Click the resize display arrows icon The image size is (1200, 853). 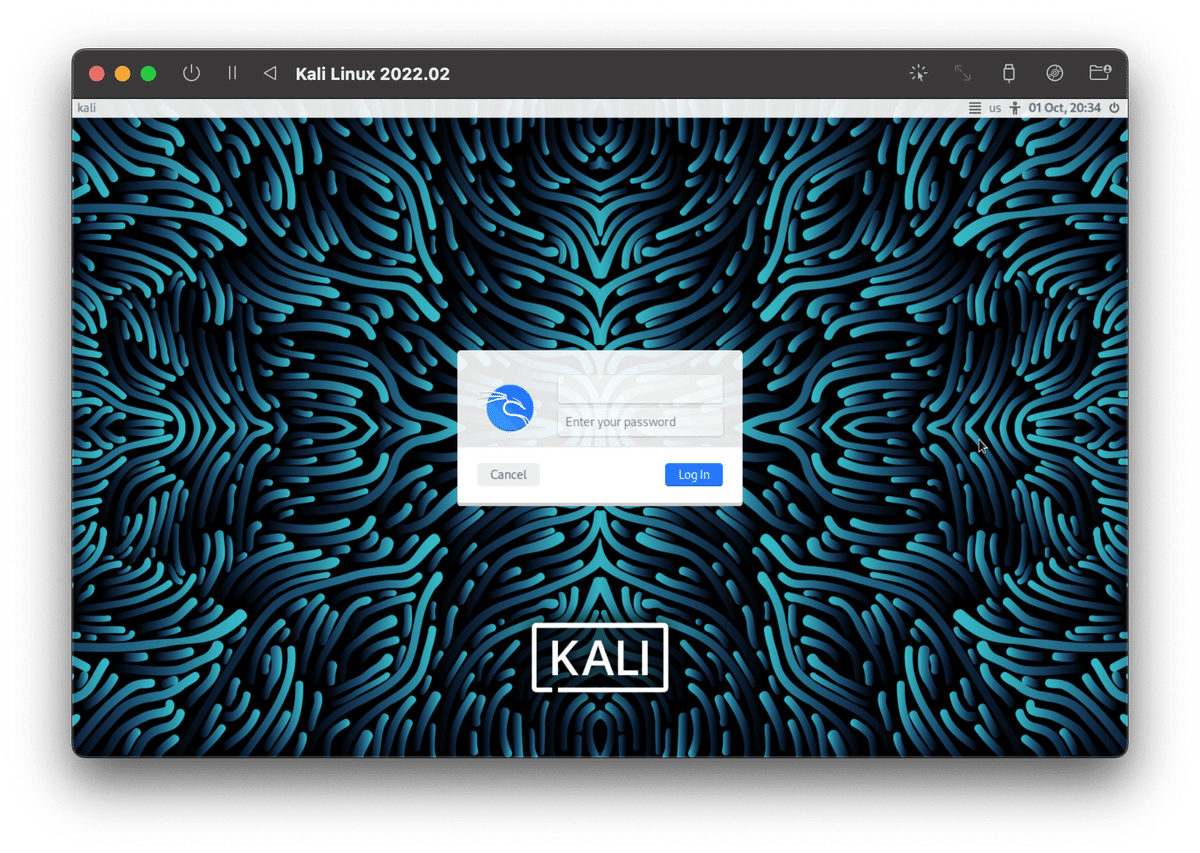click(962, 73)
